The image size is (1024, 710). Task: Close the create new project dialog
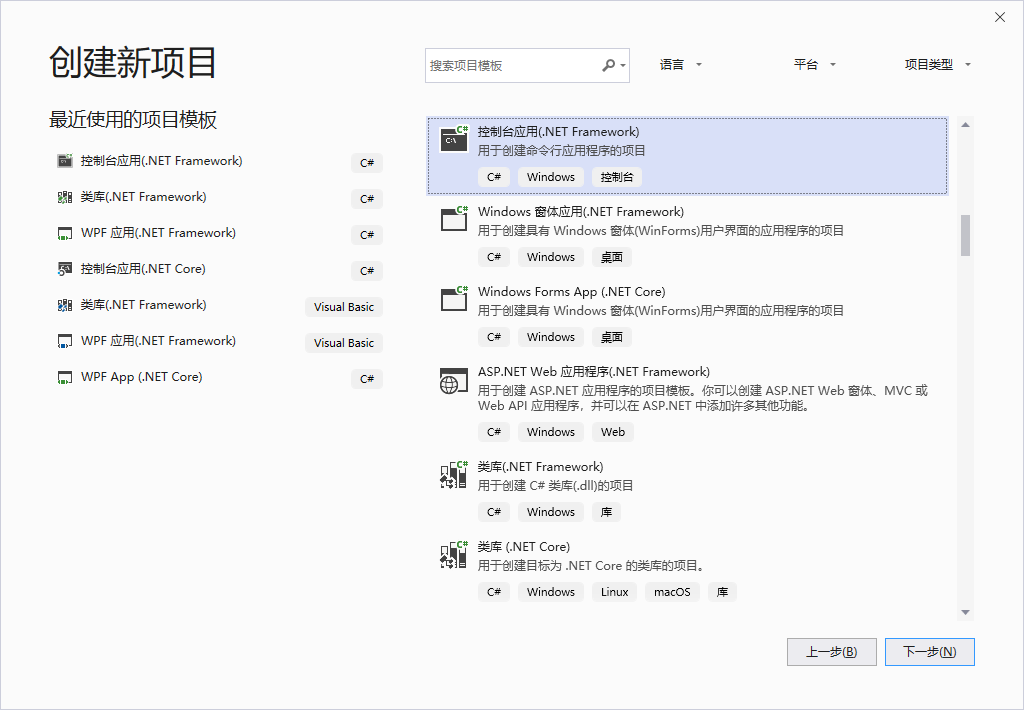(1000, 17)
